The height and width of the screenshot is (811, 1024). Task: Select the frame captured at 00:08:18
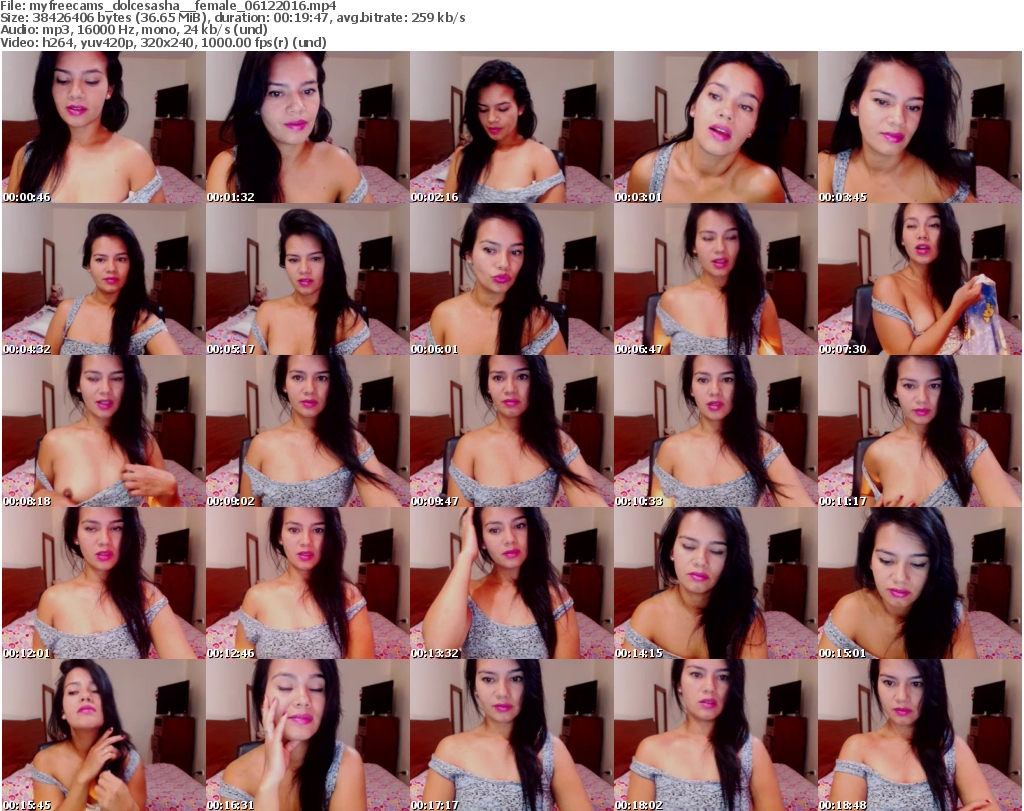(104, 432)
